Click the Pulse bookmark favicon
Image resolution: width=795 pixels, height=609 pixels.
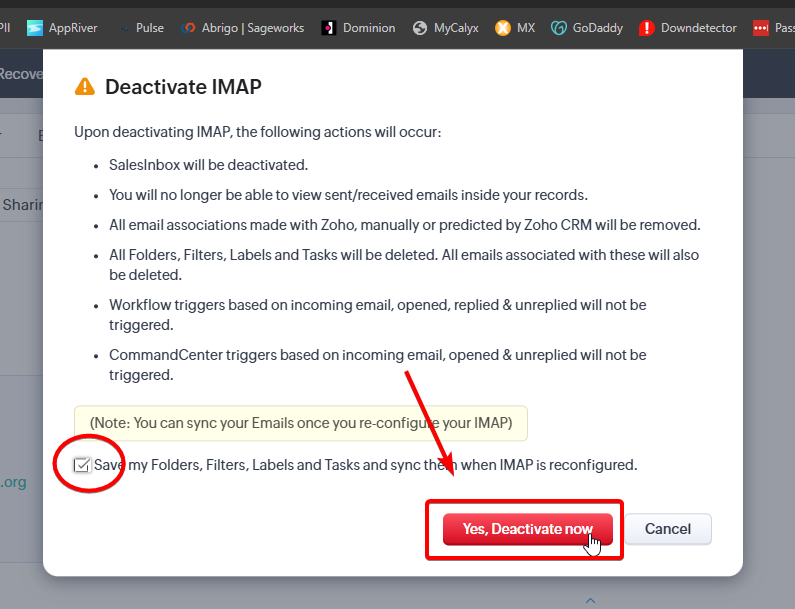click(125, 28)
